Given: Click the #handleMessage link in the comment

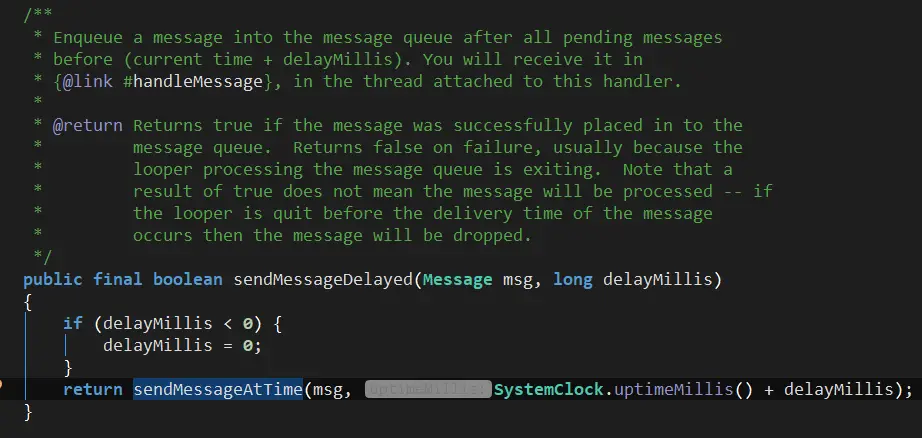Looking at the screenshot, I should (x=193, y=81).
